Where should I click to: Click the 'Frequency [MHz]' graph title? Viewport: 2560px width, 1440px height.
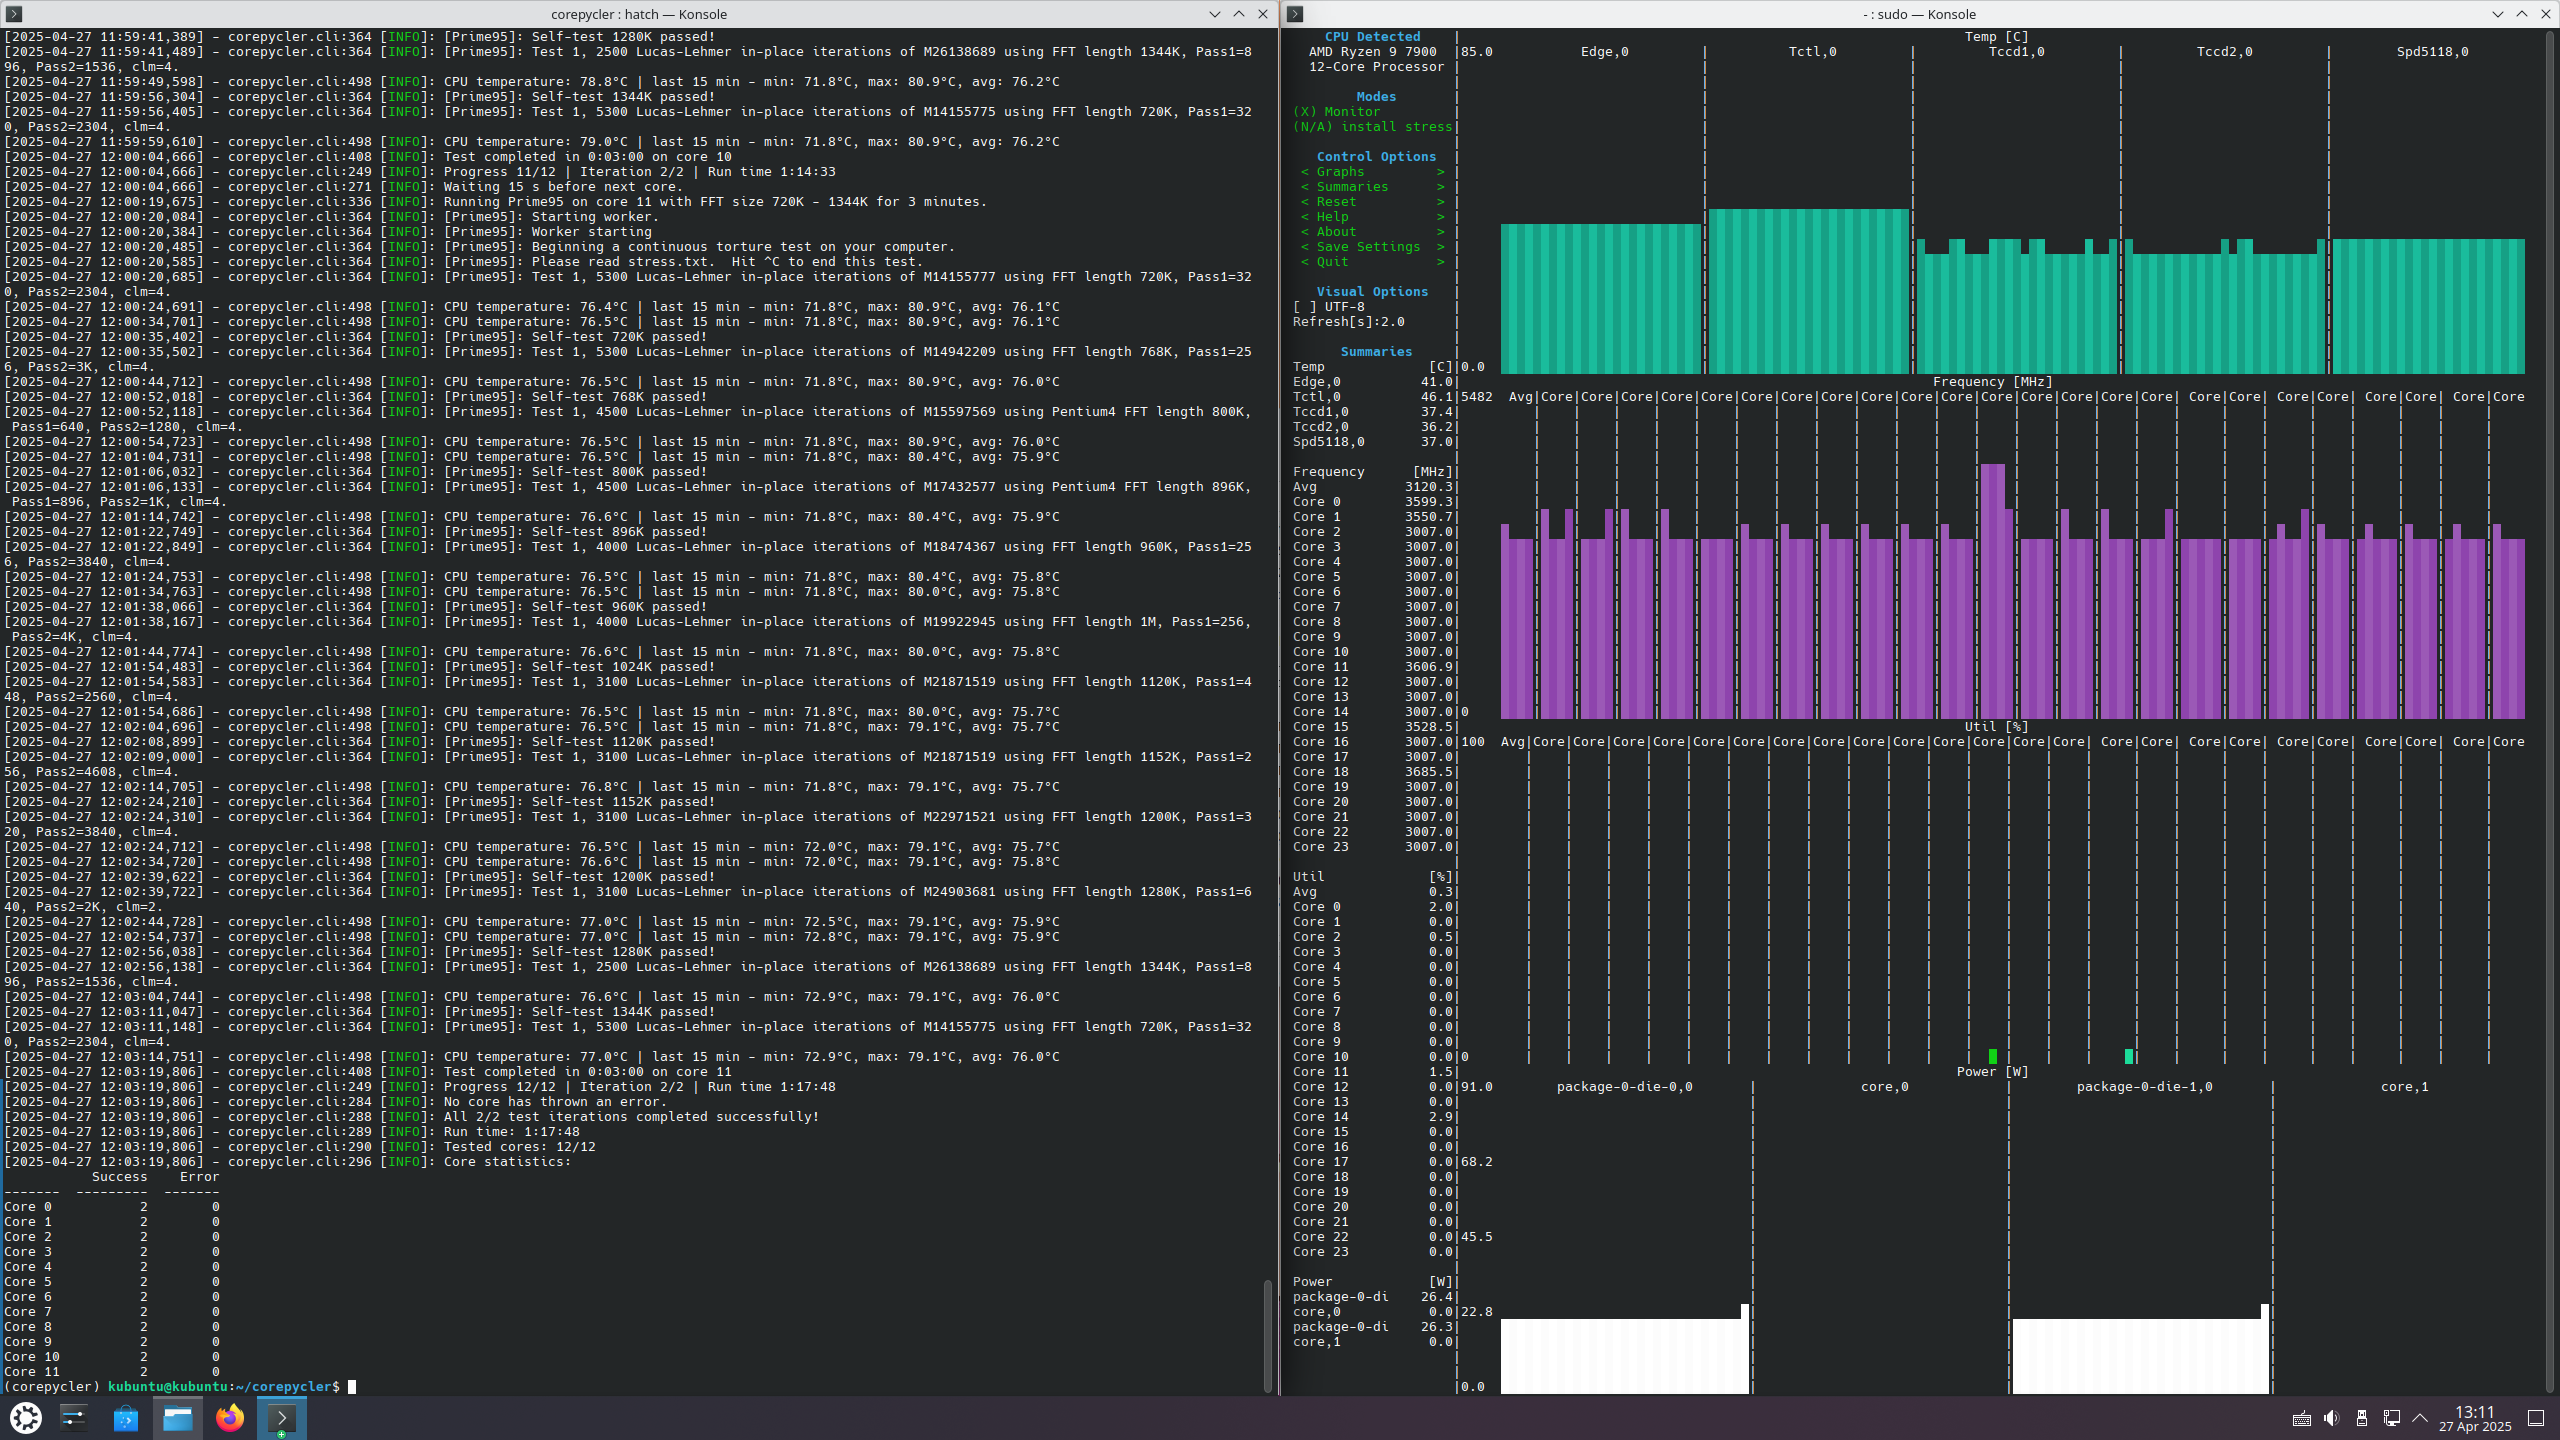(x=1992, y=382)
